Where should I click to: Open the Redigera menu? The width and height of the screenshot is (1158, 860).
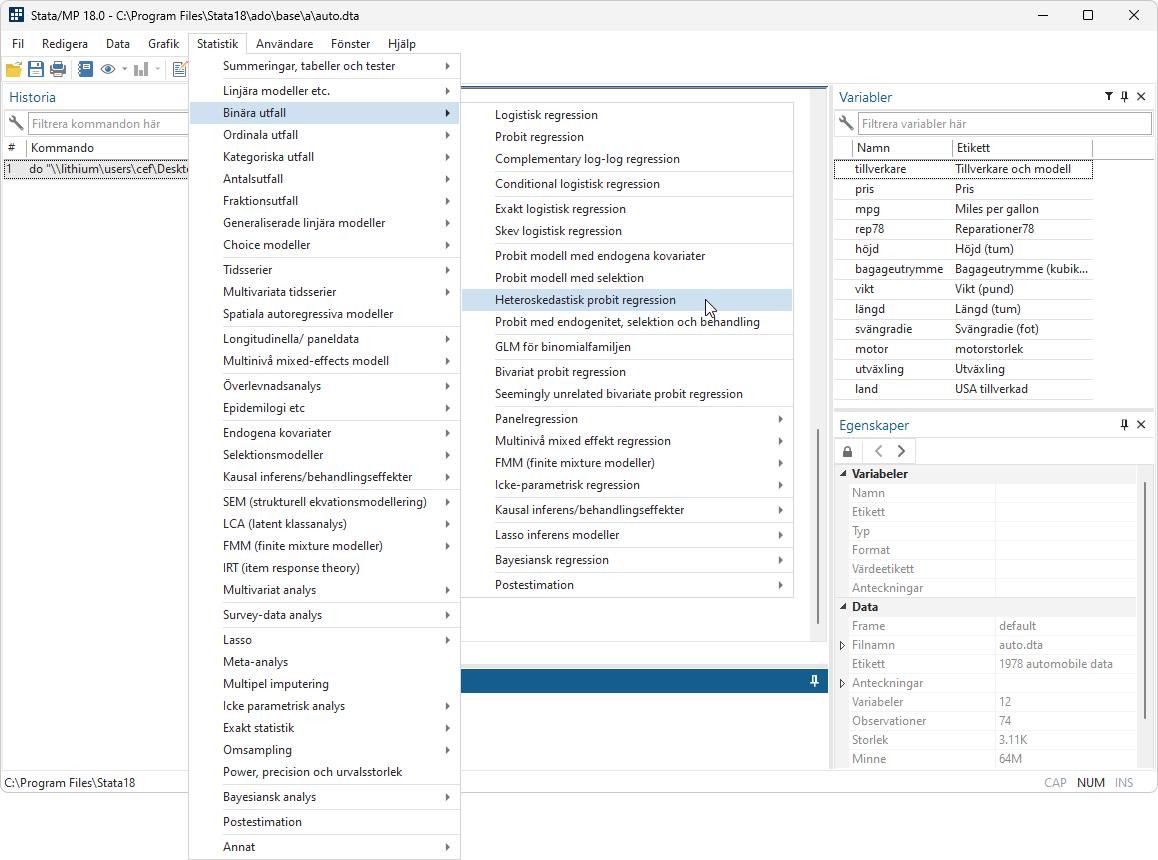(x=65, y=44)
